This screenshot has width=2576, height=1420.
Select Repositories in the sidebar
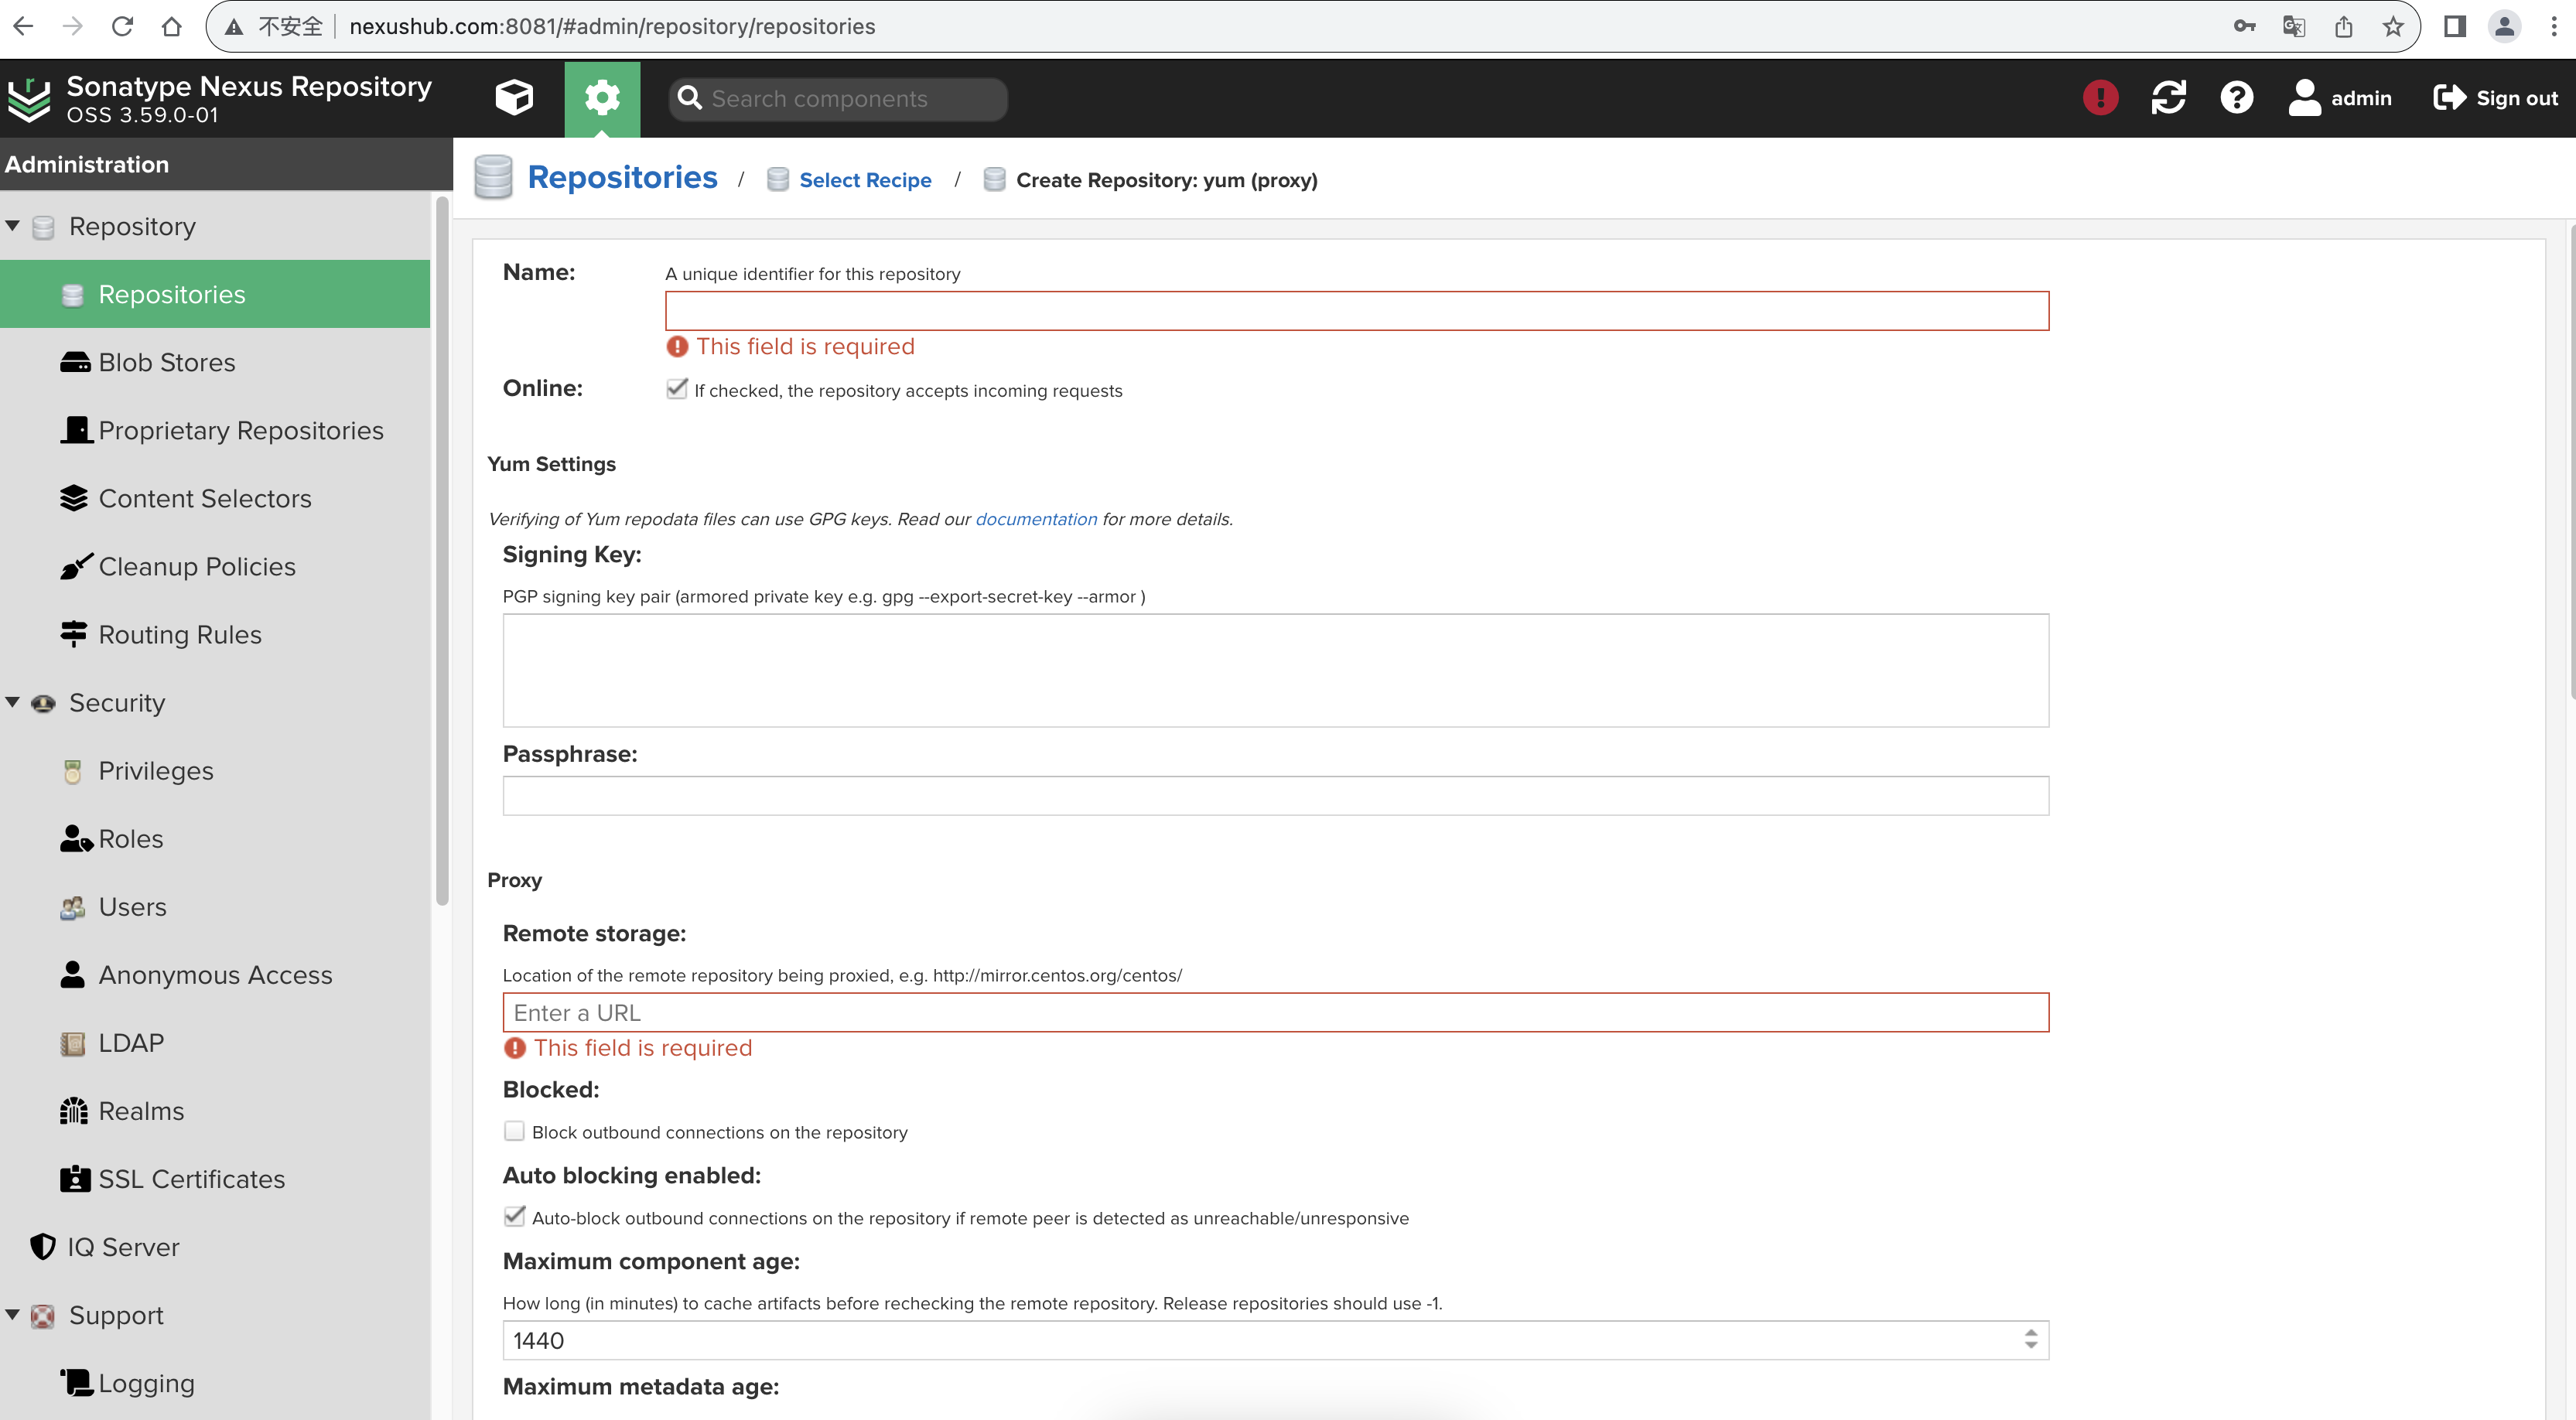coord(215,294)
